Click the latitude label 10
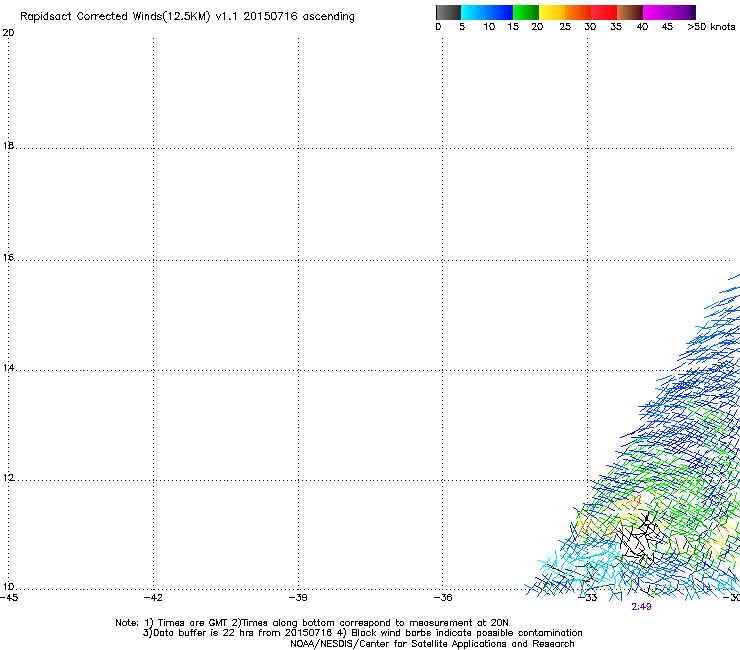This screenshot has height=650, width=740. click(8, 587)
